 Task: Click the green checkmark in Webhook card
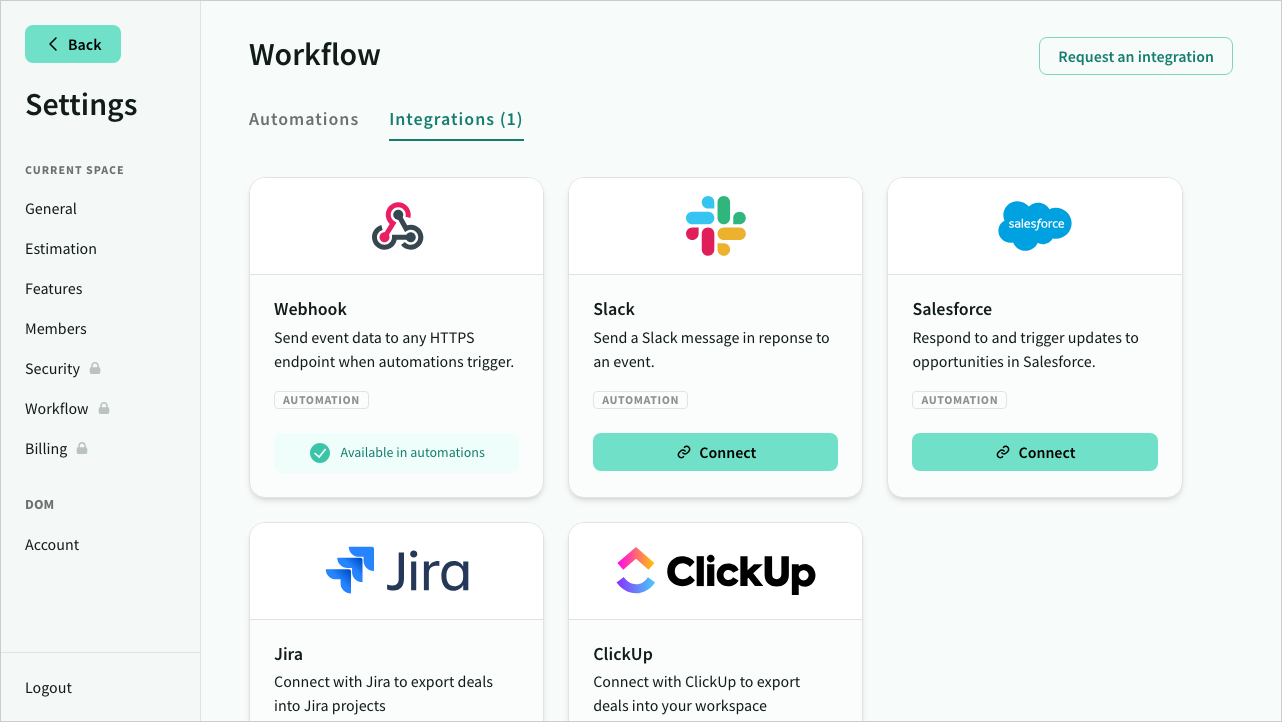pos(320,453)
